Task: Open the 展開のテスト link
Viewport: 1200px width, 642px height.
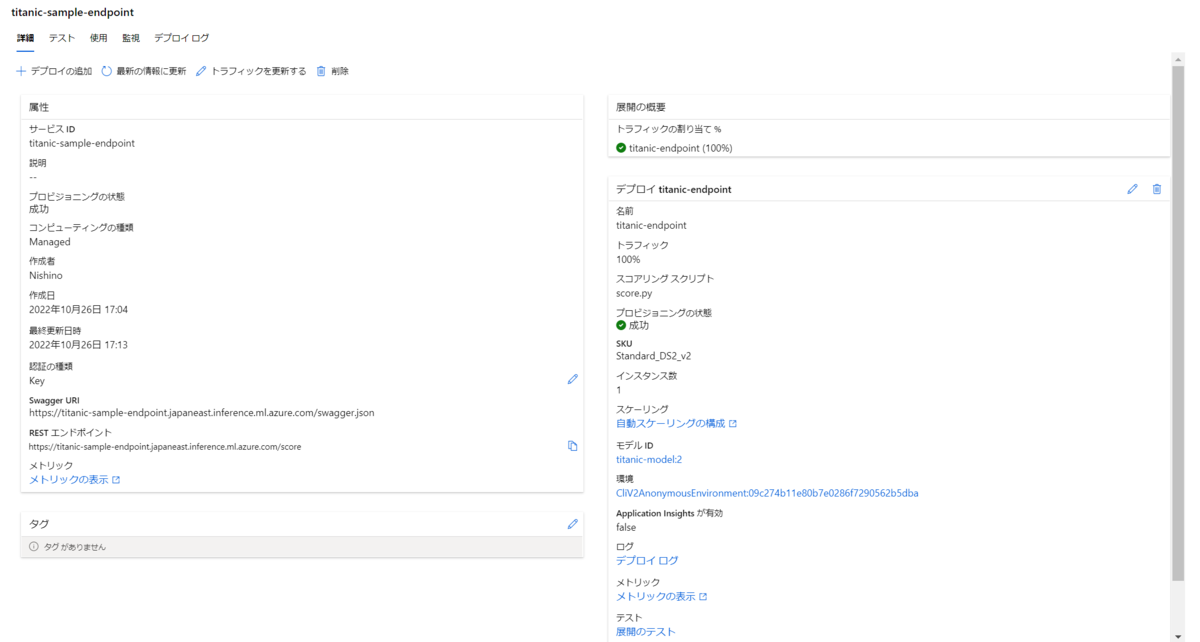Action: (x=646, y=632)
